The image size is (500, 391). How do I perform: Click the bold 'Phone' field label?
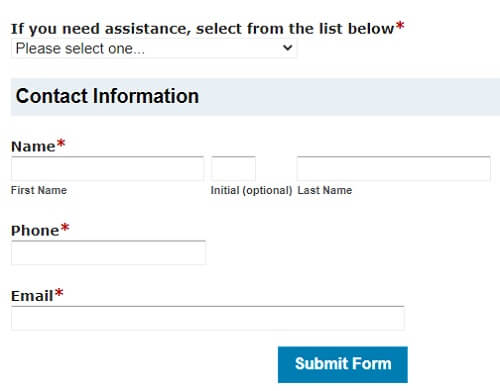35,231
